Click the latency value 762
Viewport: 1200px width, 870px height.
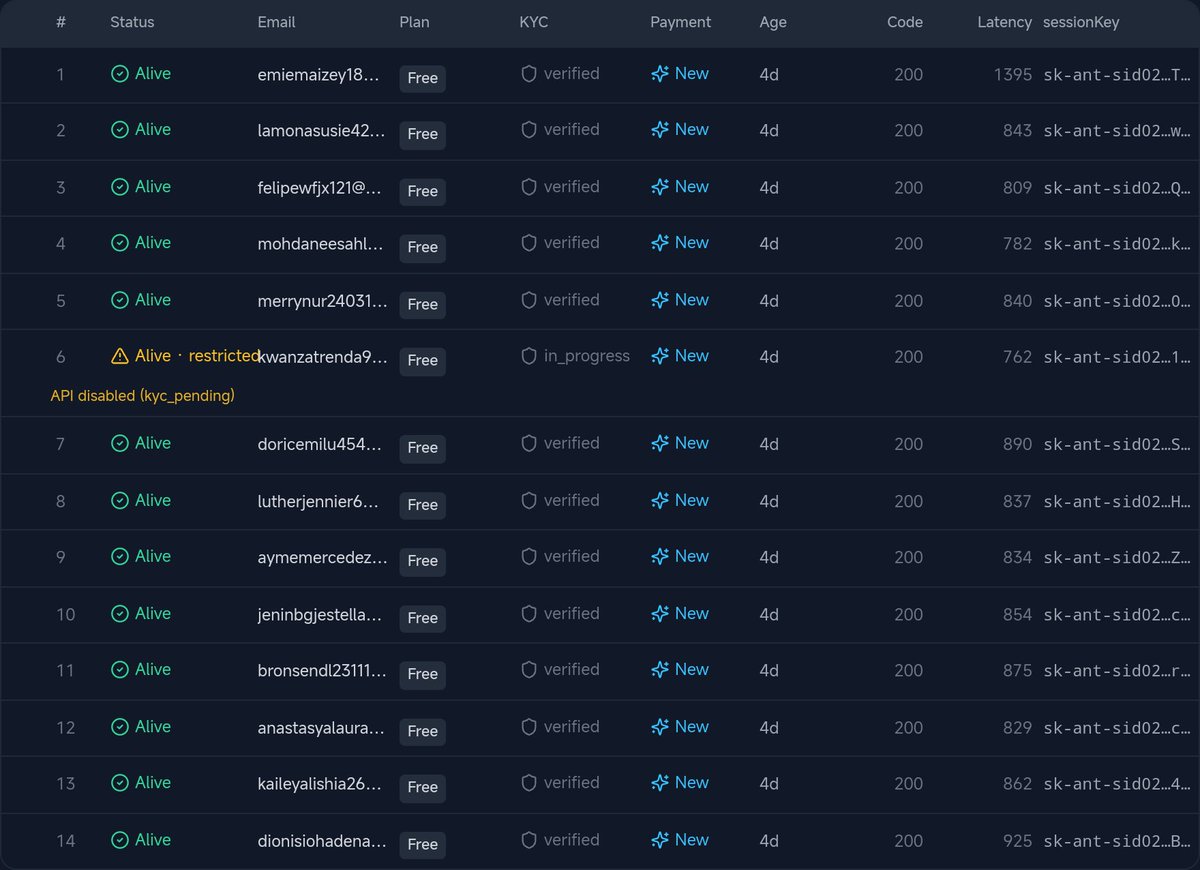[1018, 356]
